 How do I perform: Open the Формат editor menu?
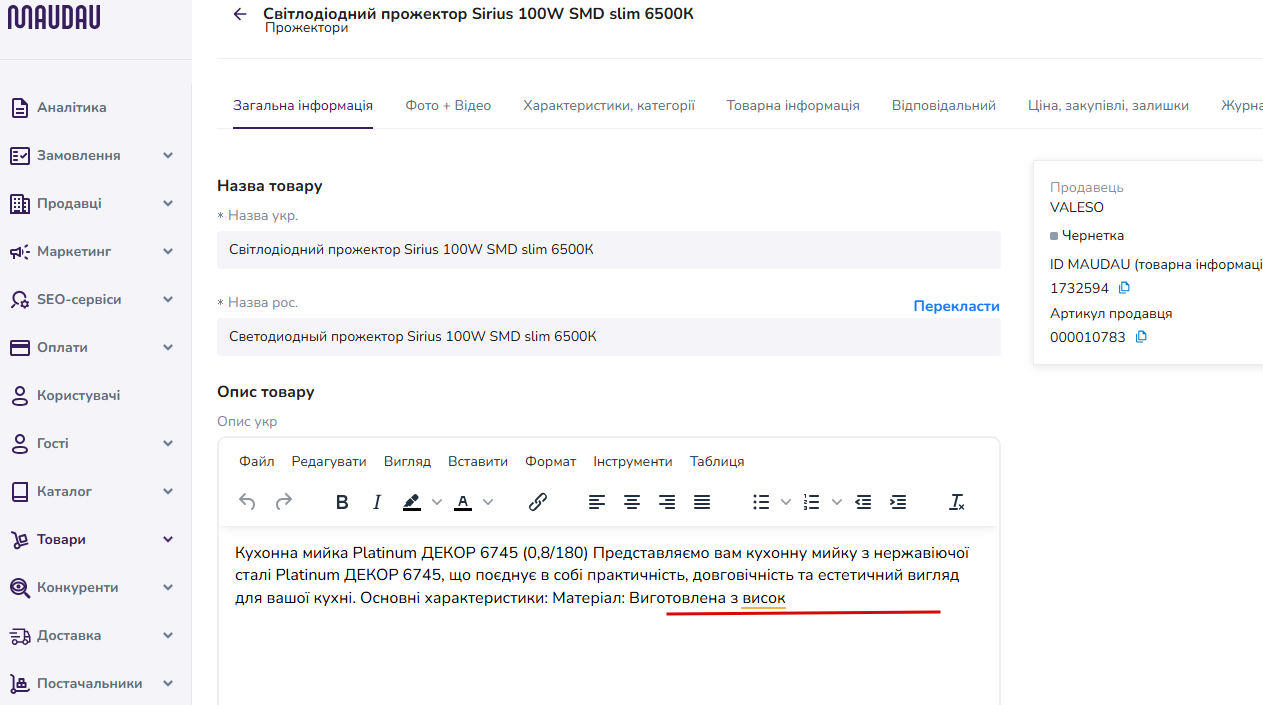point(551,462)
